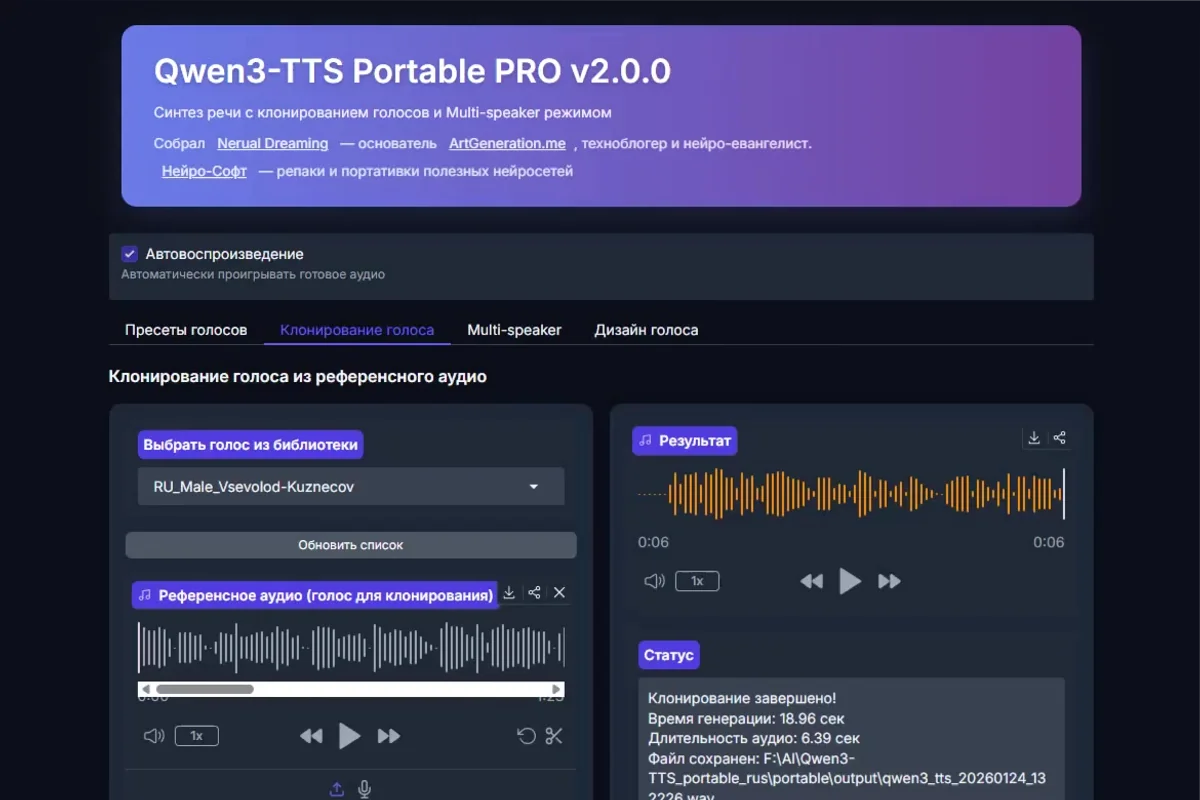Click the Статус label
Viewport: 1200px width, 800px height.
669,655
